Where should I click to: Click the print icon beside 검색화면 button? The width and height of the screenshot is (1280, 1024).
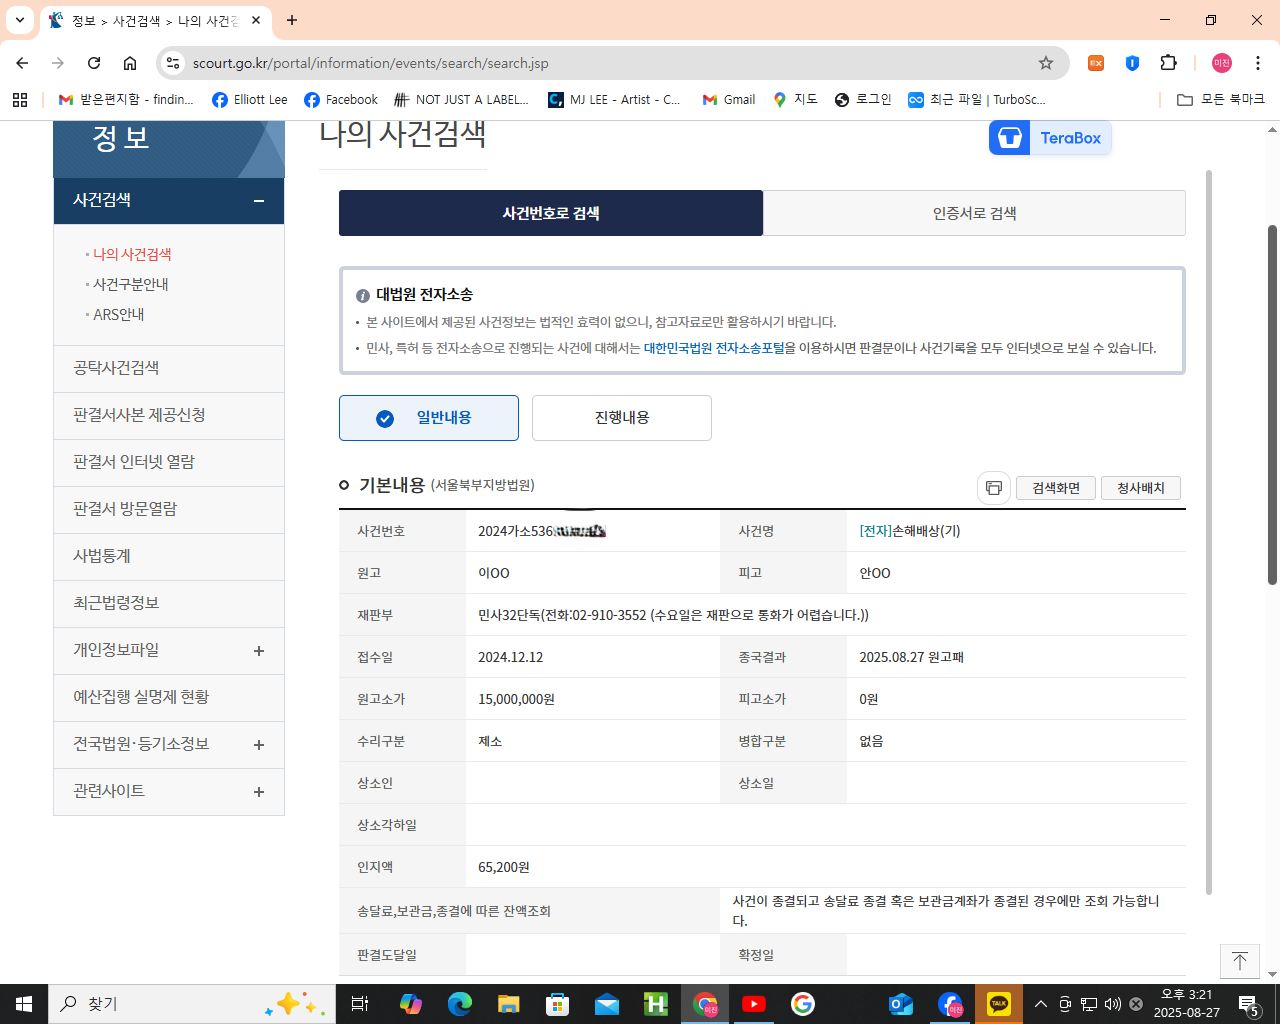[x=993, y=488]
